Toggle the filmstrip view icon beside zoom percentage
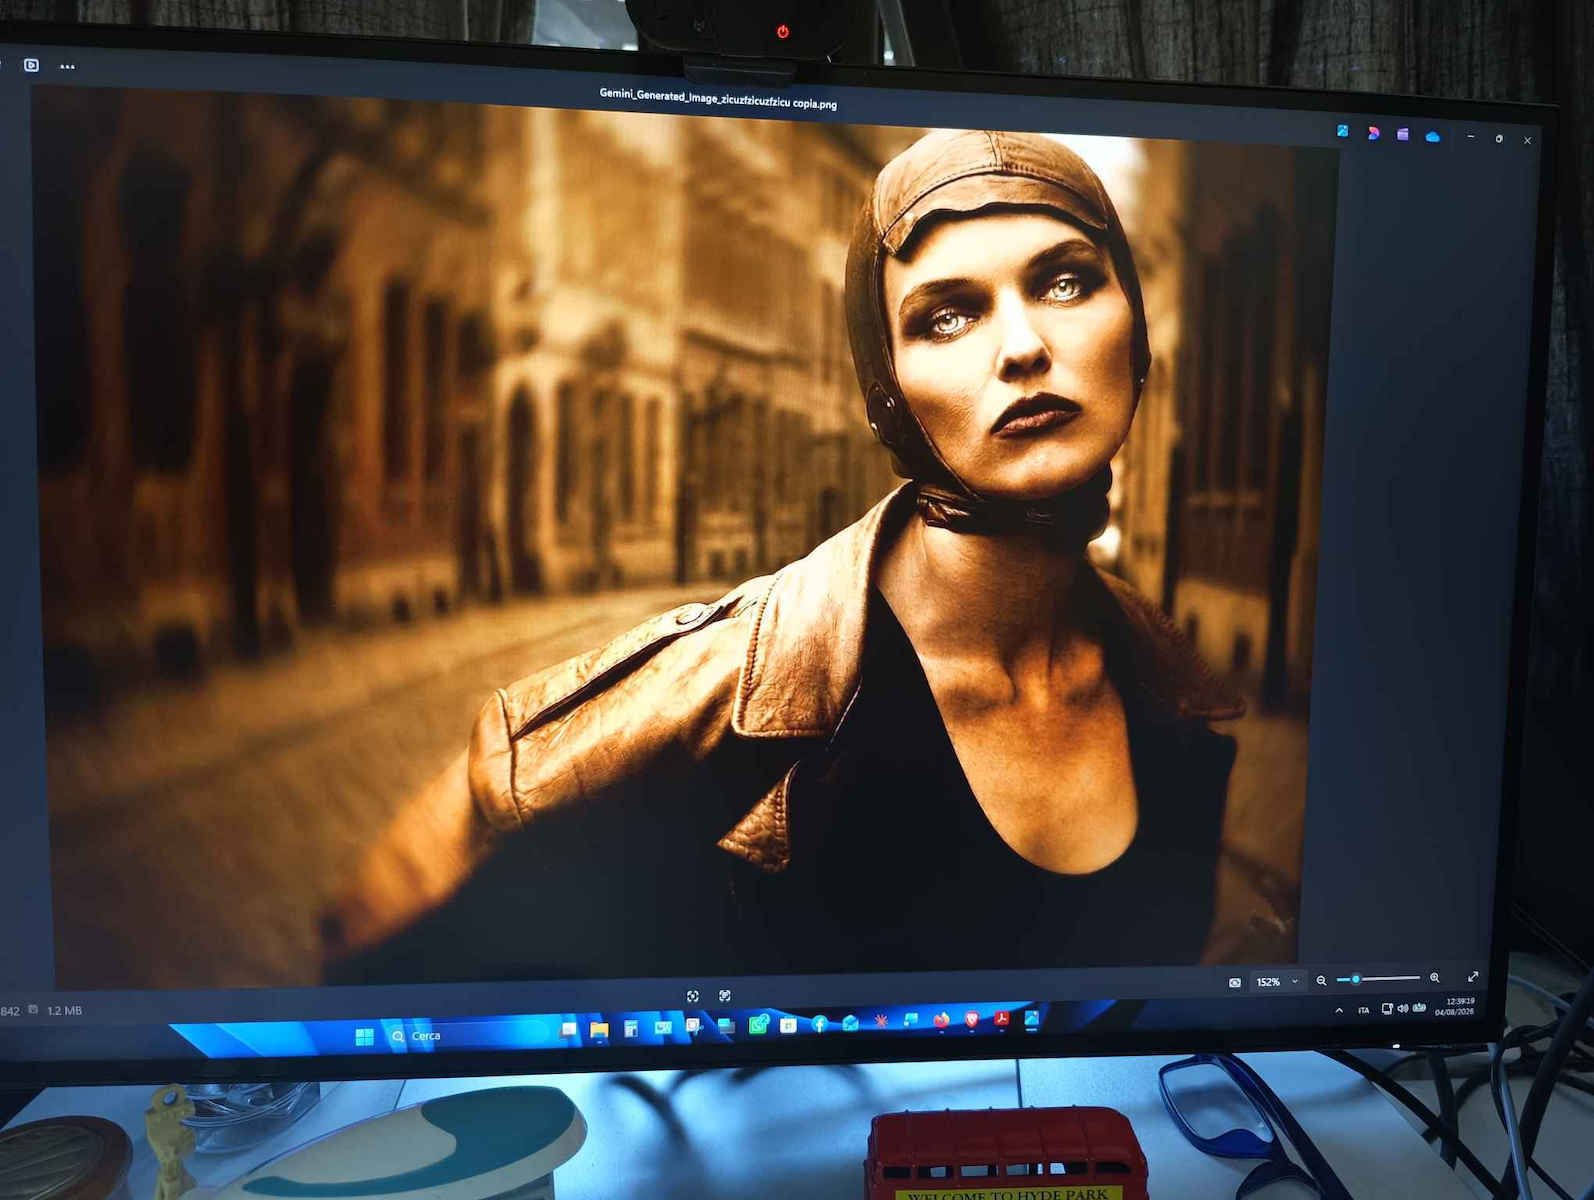1594x1200 pixels. [x=1235, y=982]
